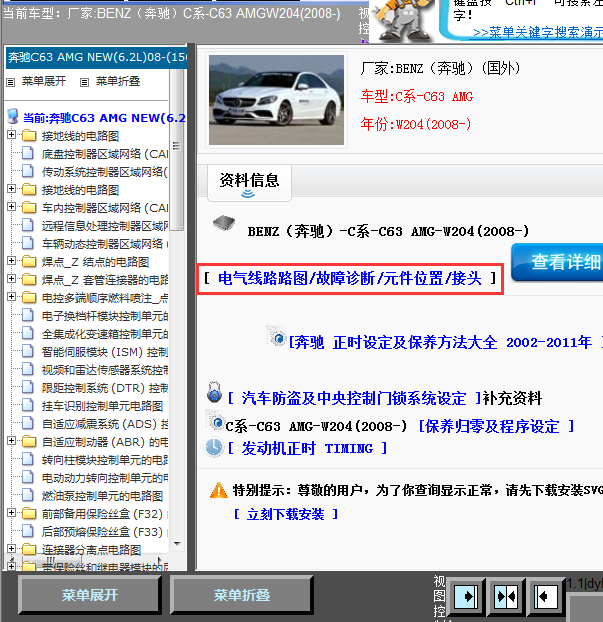Viewport: 603px width, 622px height.
Task: Click the mechanic mascot image at top
Action: click(x=403, y=20)
